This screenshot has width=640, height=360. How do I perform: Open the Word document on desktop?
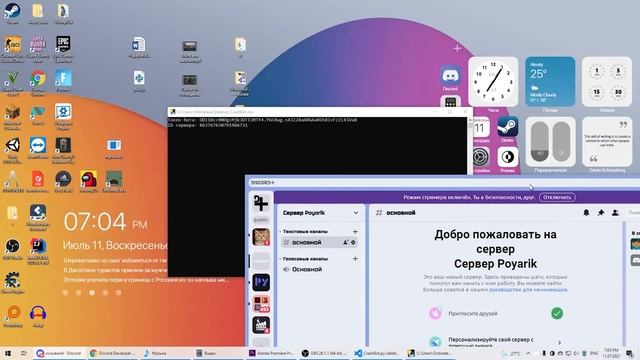[x=139, y=46]
